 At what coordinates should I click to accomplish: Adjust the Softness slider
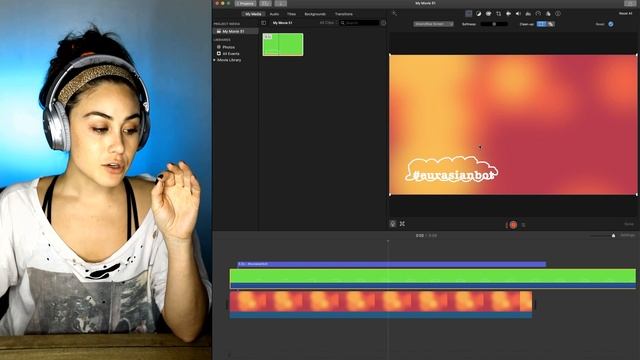pos(494,24)
